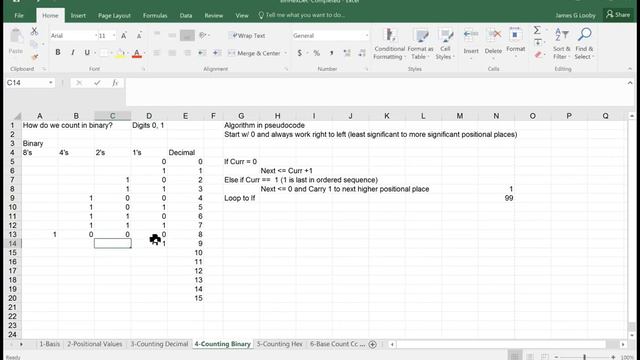Click Clear eraser icon
This screenshot has height=360, width=640.
click(x=538, y=55)
